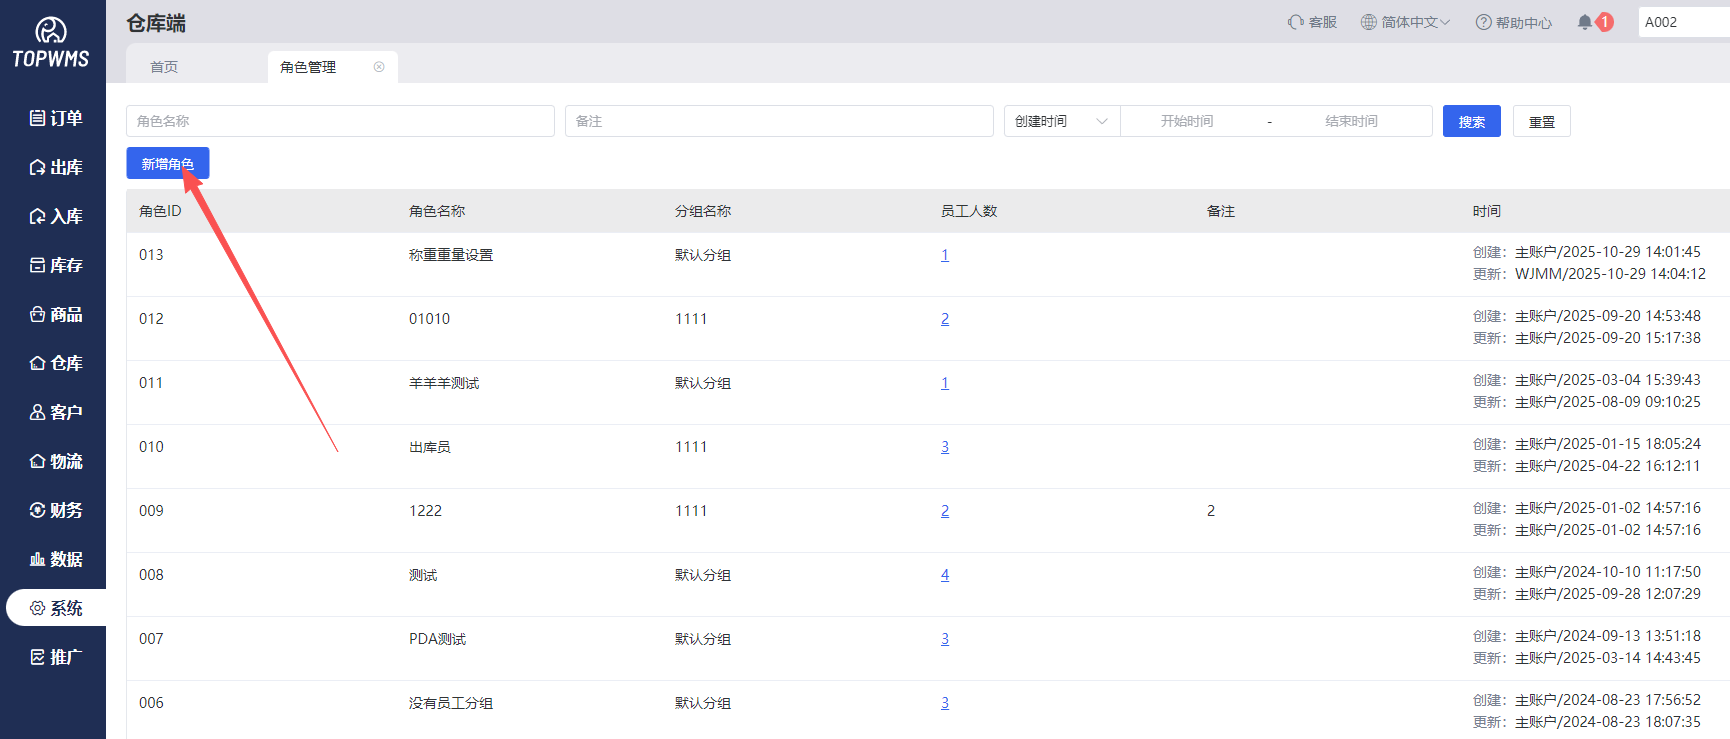Switch to the 首页 tab
The height and width of the screenshot is (739, 1730).
click(164, 67)
